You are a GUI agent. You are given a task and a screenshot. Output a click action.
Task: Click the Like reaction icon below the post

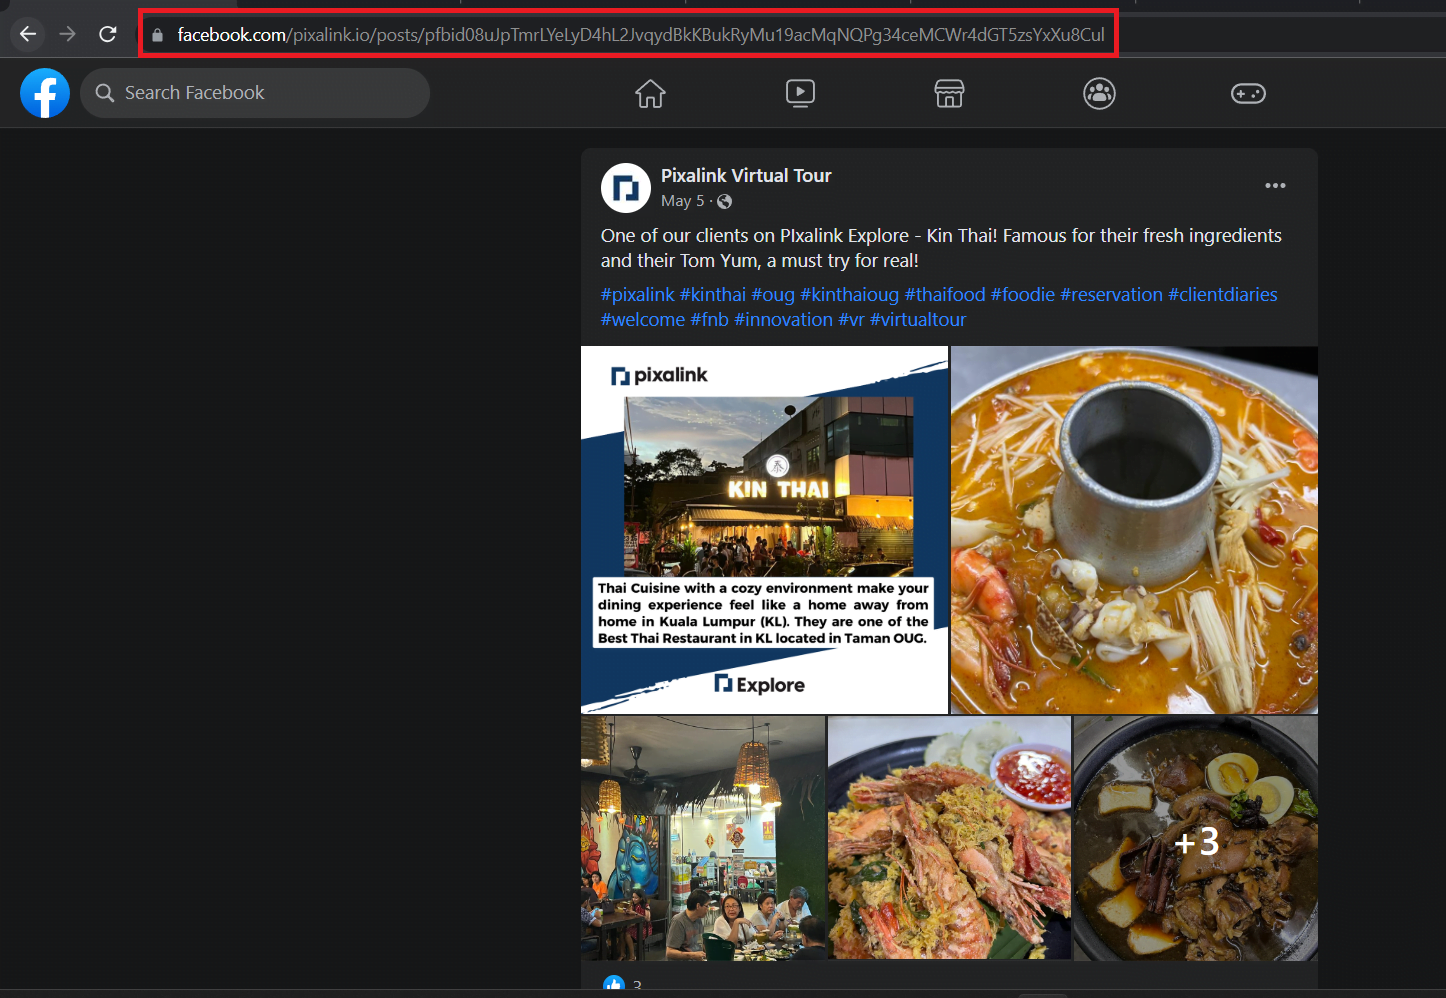coord(613,984)
